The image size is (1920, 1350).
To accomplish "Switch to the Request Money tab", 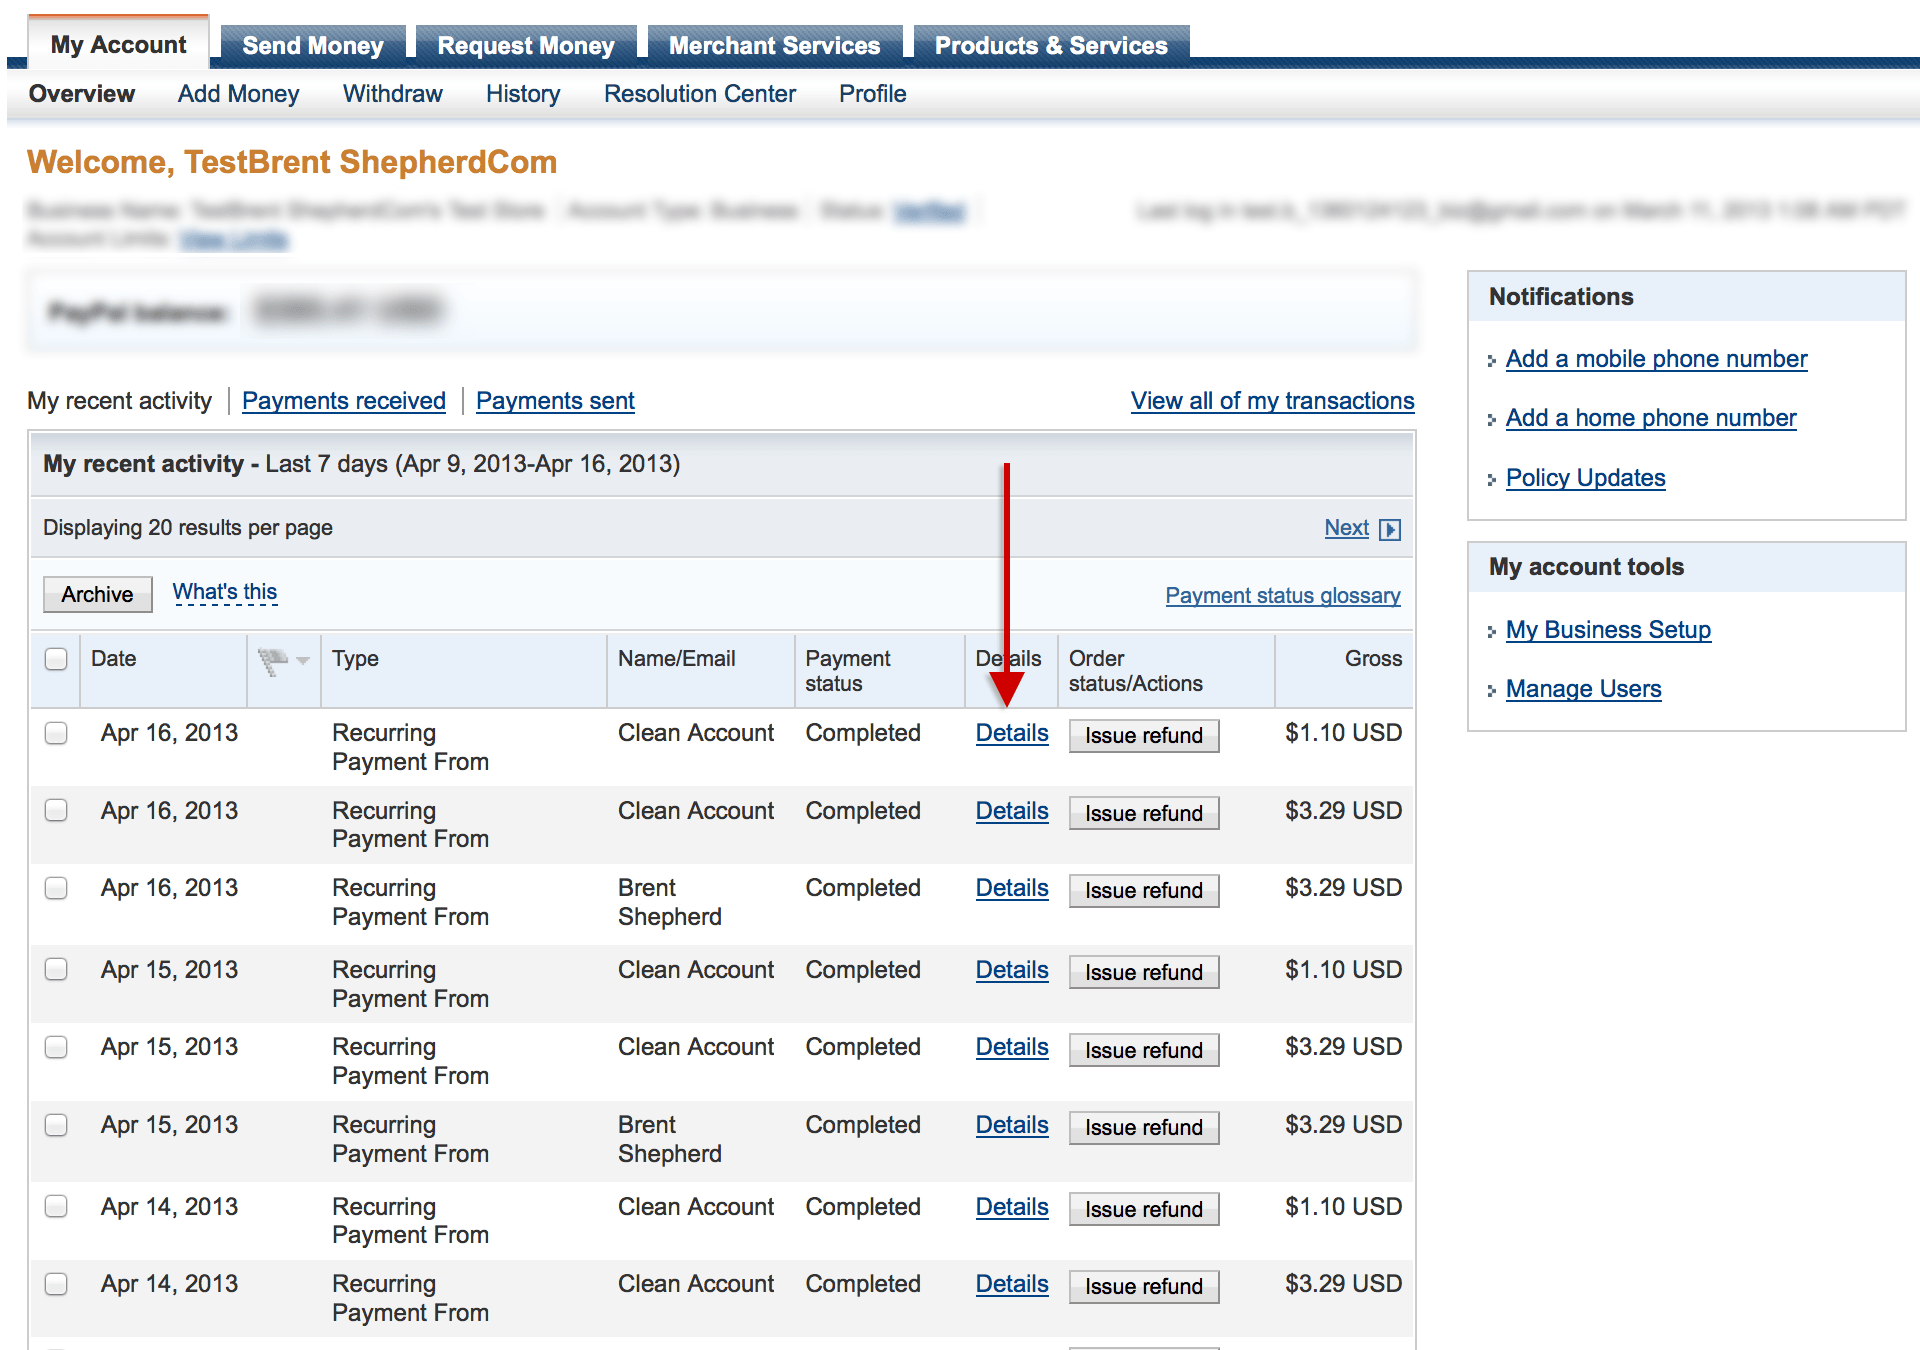I will pos(526,45).
